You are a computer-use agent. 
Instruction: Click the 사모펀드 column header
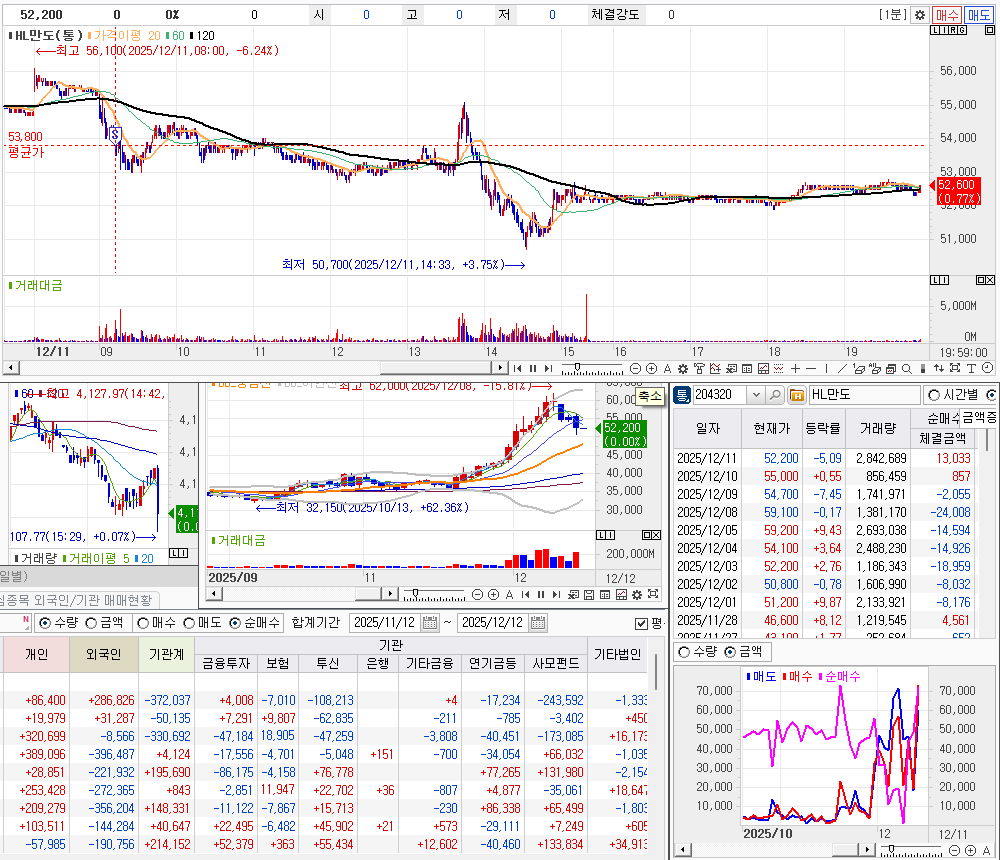tap(555, 664)
